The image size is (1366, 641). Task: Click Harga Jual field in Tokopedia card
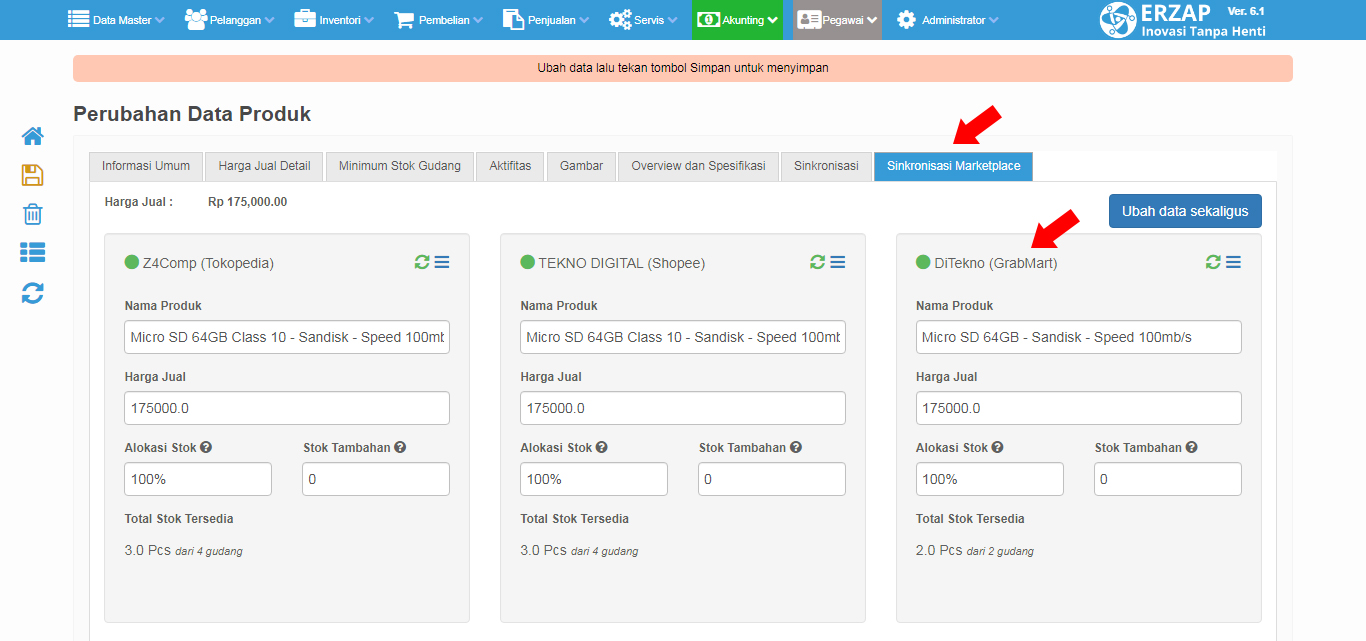point(287,408)
